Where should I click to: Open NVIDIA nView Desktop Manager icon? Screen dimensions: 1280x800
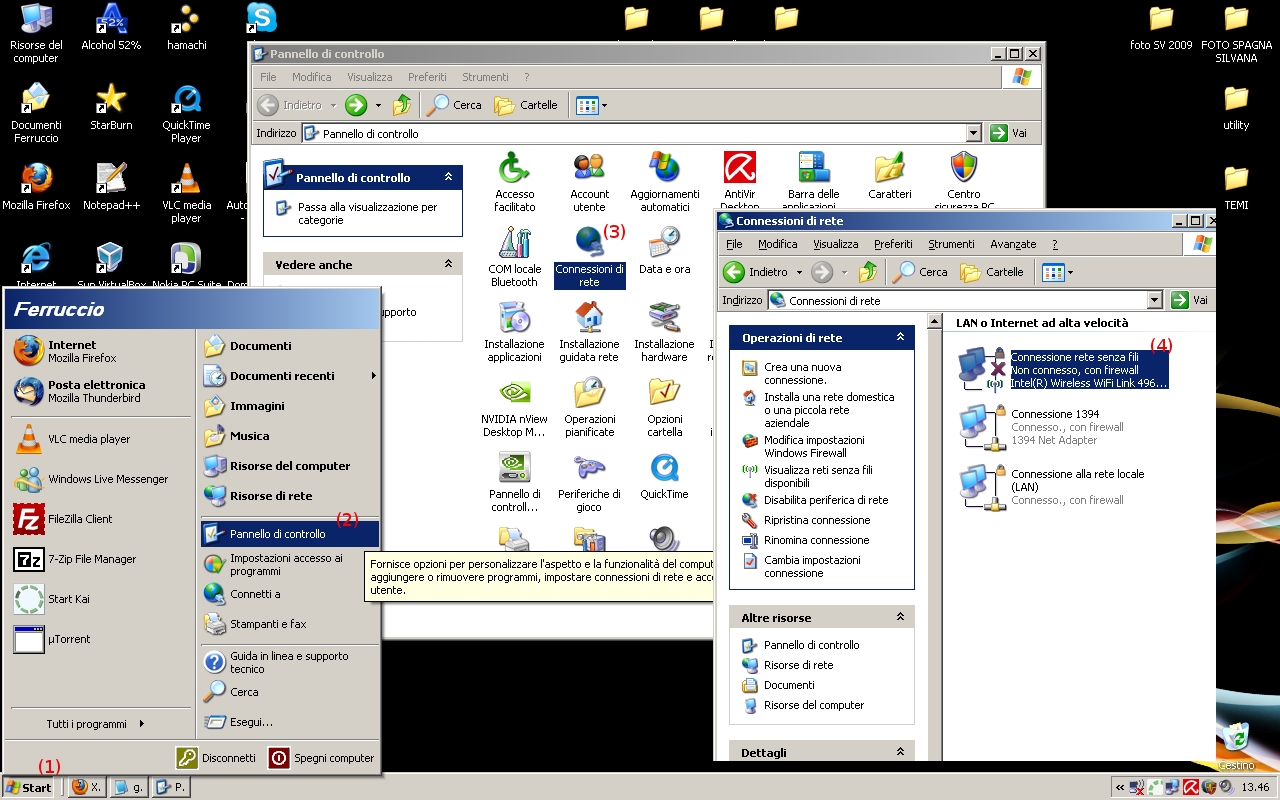514,407
